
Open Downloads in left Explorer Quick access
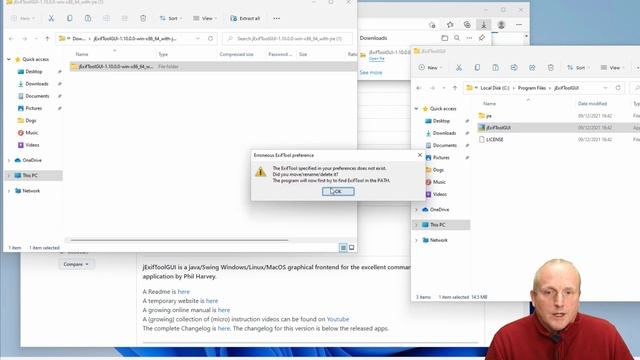click(37, 84)
